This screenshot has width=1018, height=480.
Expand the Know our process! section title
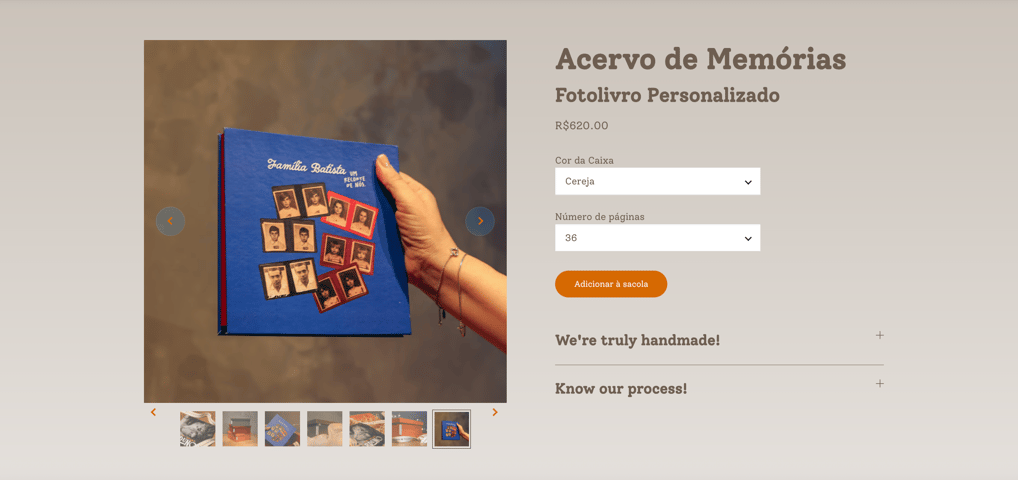pos(621,388)
